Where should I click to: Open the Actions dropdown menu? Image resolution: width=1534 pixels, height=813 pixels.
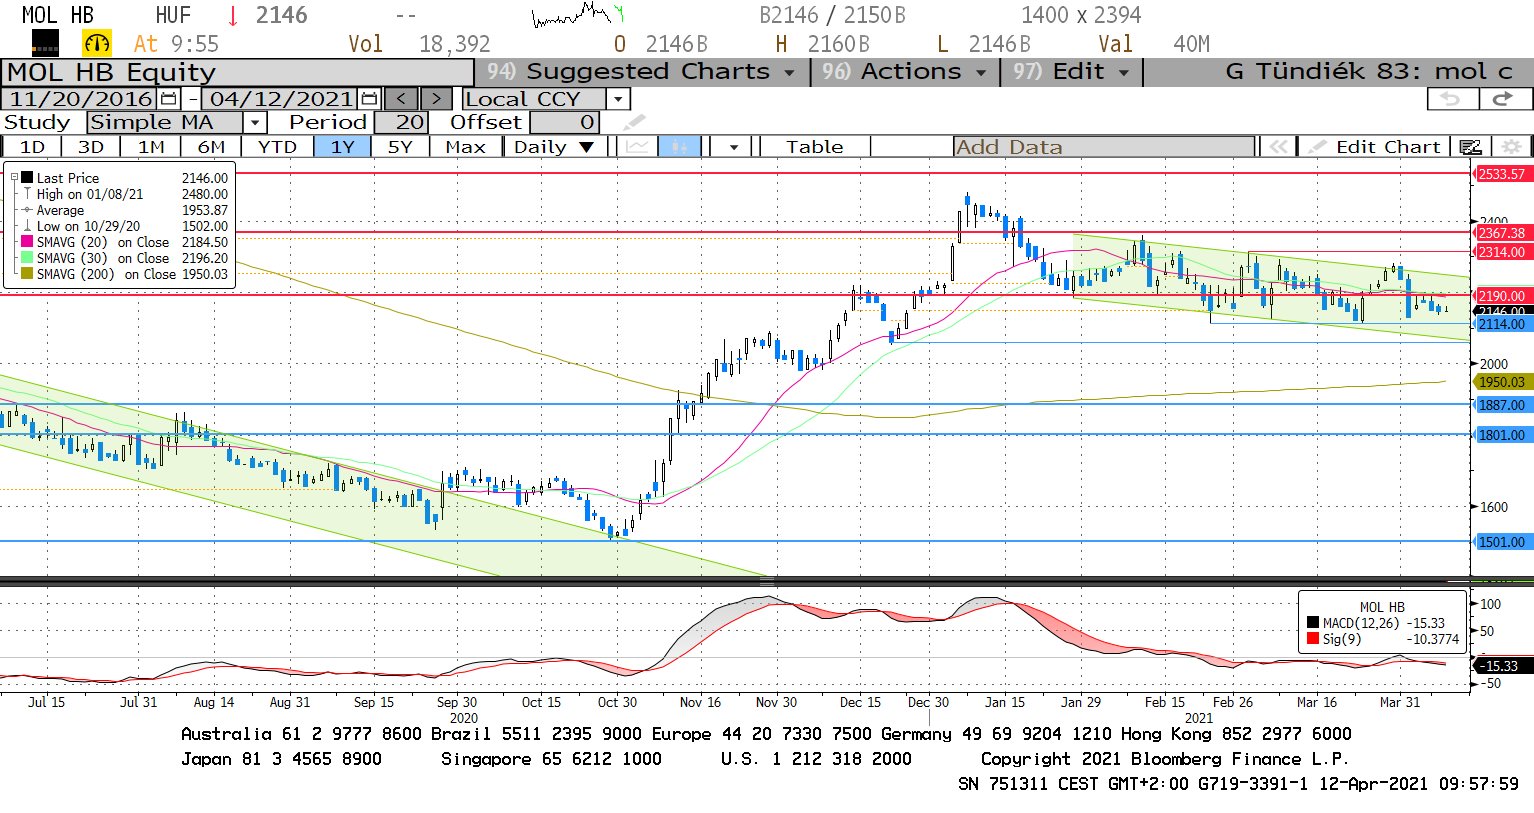[906, 72]
